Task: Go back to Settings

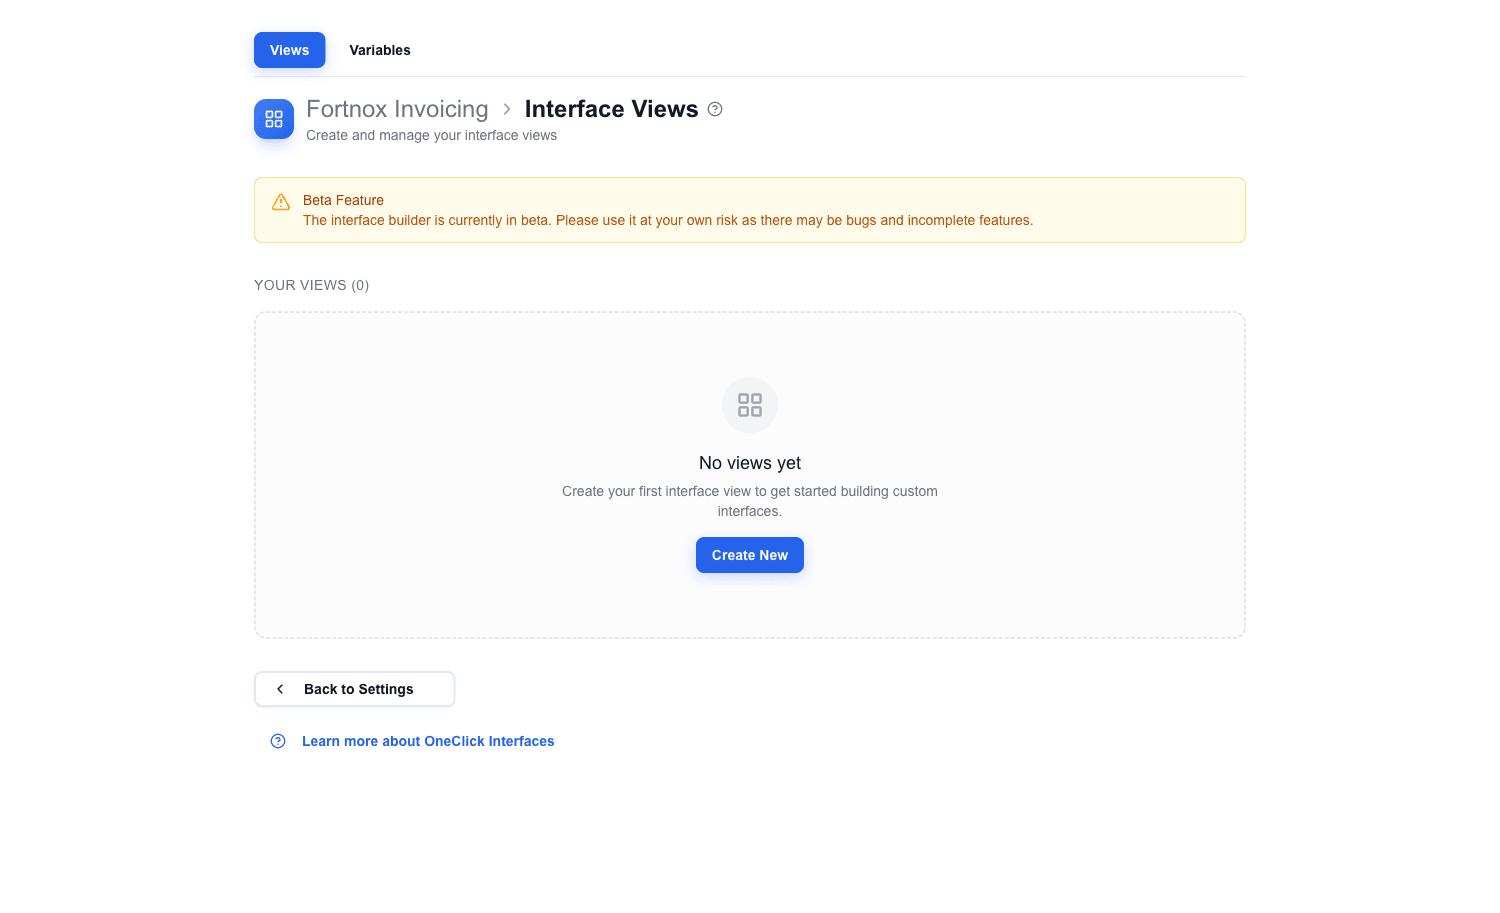Action: (x=354, y=689)
